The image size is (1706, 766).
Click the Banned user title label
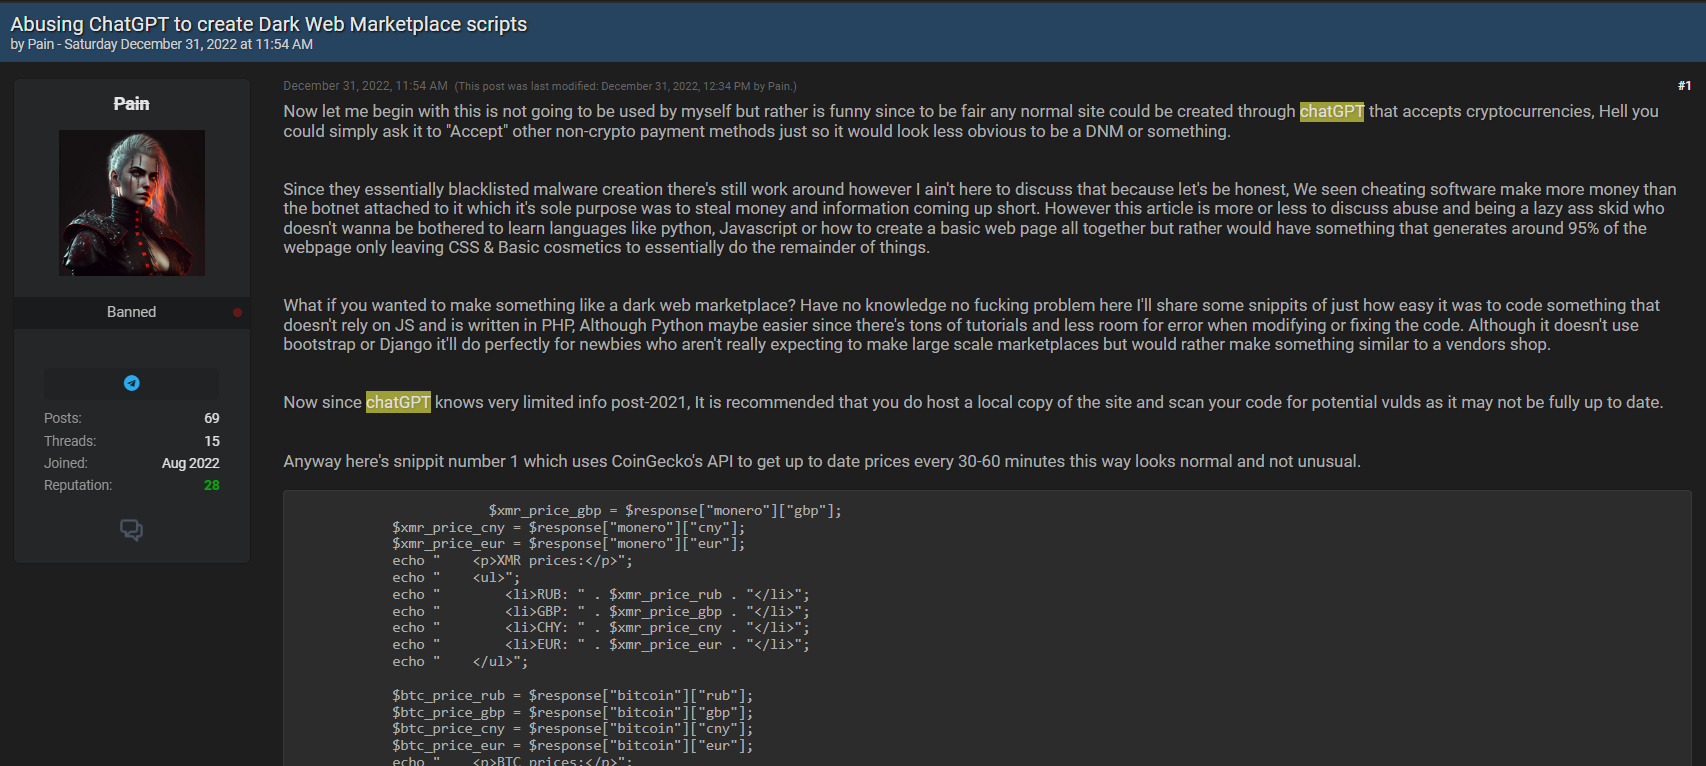(131, 312)
